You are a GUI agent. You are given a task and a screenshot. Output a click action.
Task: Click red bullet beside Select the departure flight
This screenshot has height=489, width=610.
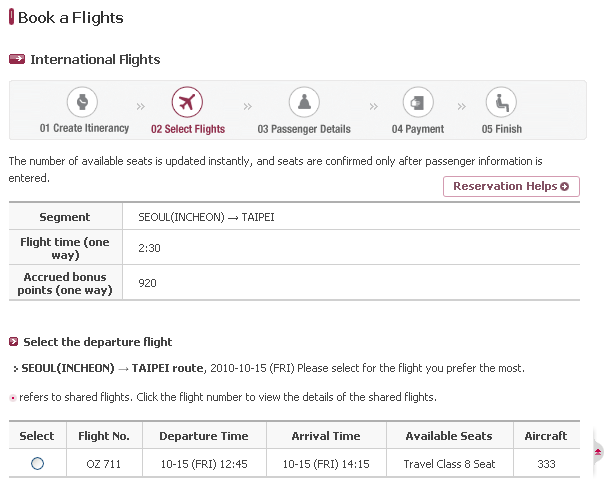(x=13, y=342)
